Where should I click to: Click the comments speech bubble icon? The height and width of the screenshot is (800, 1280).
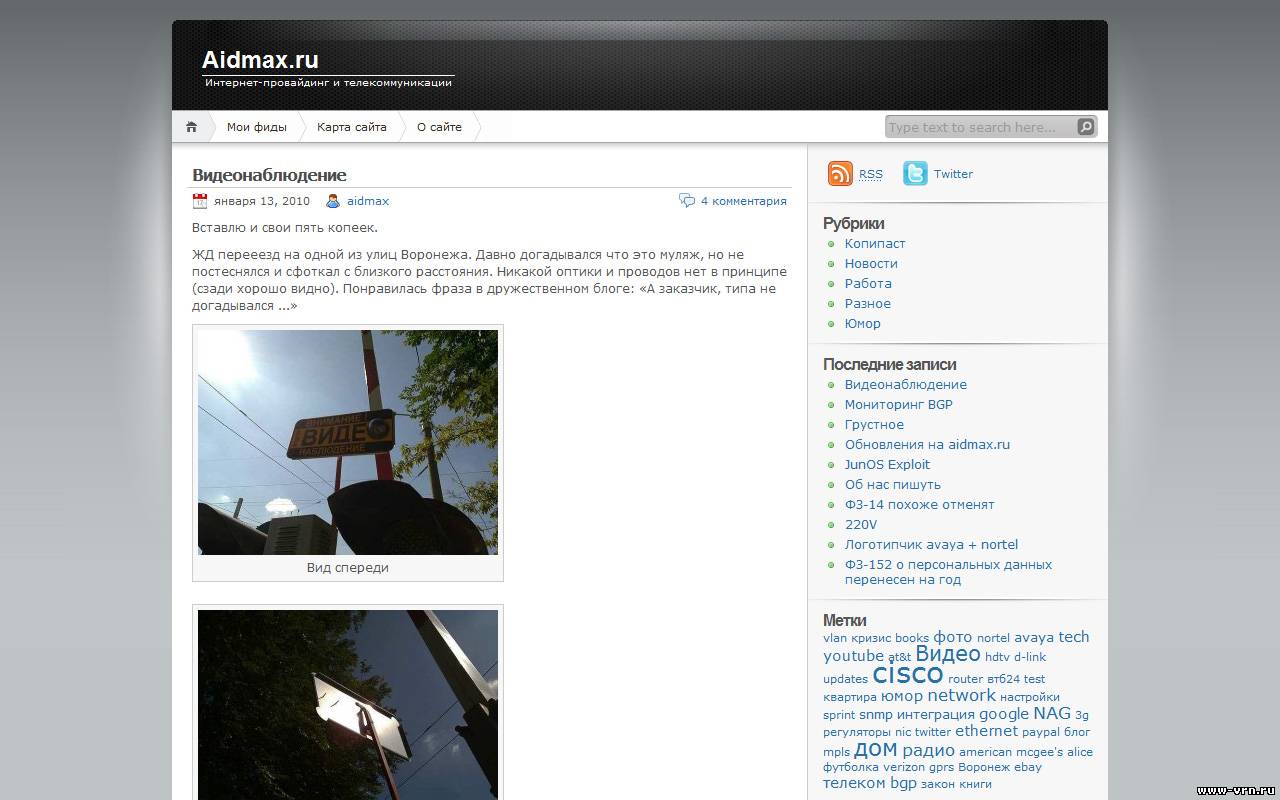687,201
